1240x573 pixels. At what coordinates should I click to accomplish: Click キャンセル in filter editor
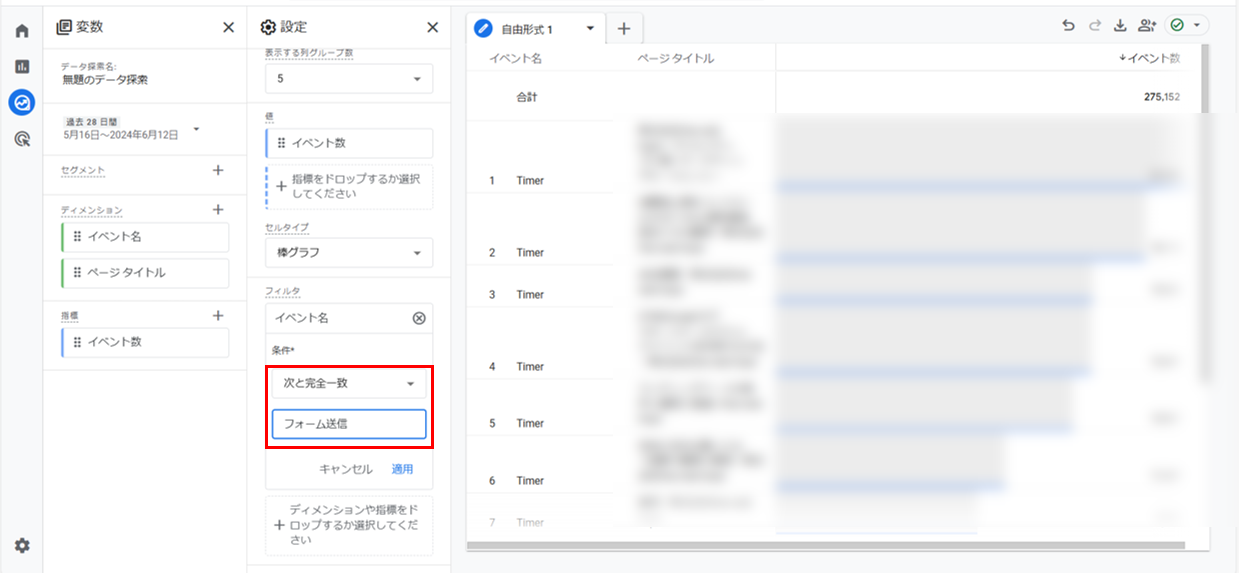click(x=346, y=469)
